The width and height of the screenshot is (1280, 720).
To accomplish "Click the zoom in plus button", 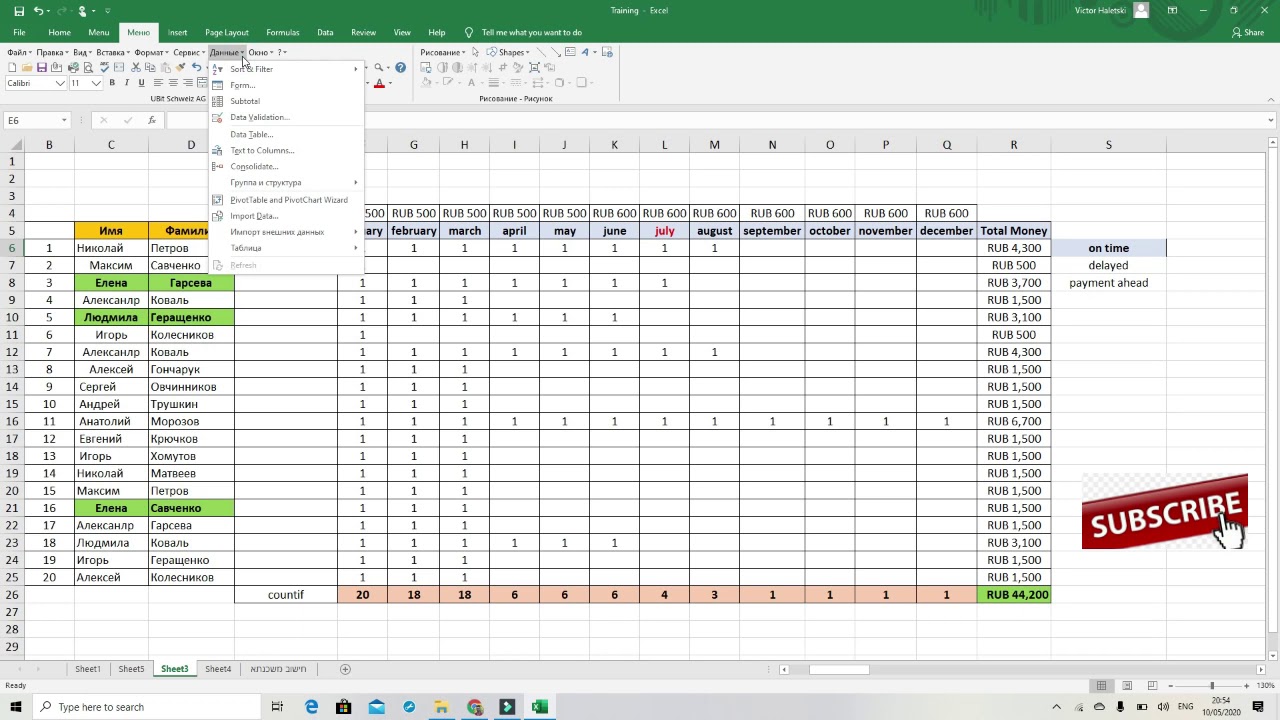I will click(1248, 686).
